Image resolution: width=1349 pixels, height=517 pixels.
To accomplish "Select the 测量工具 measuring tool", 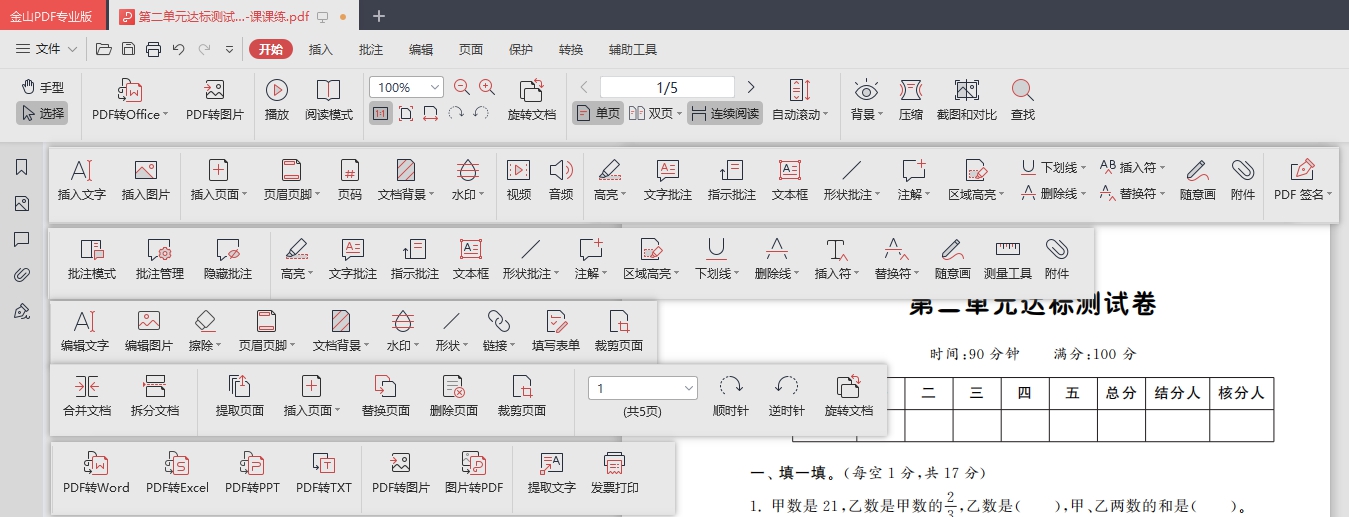I will pyautogui.click(x=1007, y=260).
